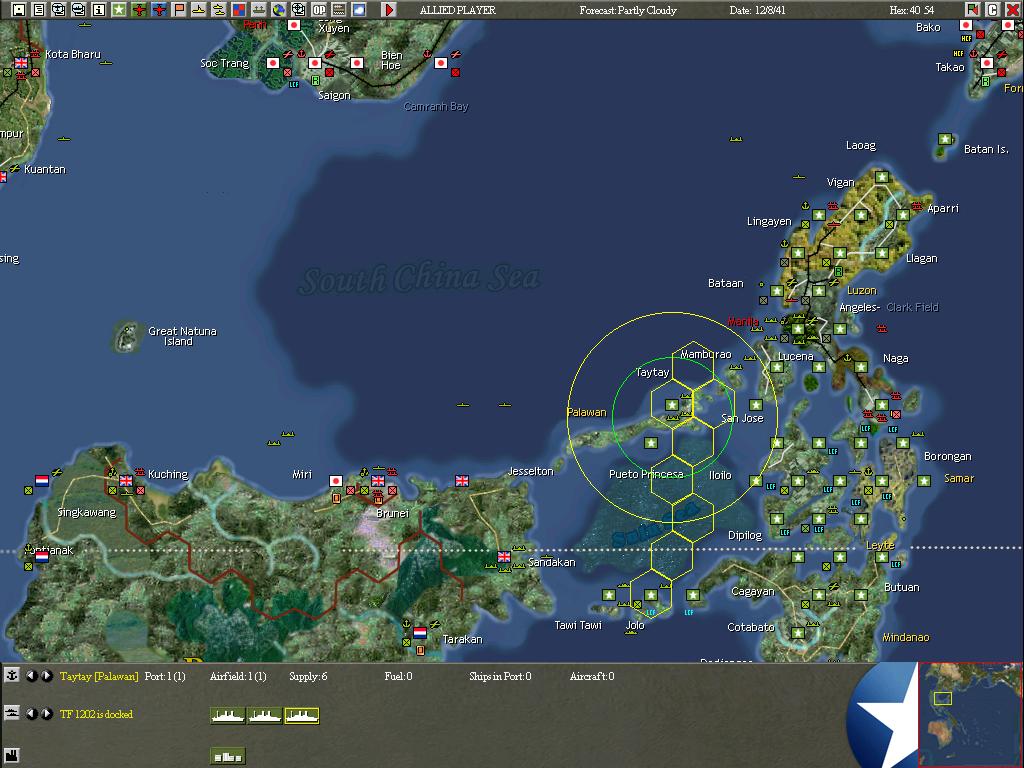Click 'Ships in Port: 0' text
1024x768 pixels.
(500, 676)
